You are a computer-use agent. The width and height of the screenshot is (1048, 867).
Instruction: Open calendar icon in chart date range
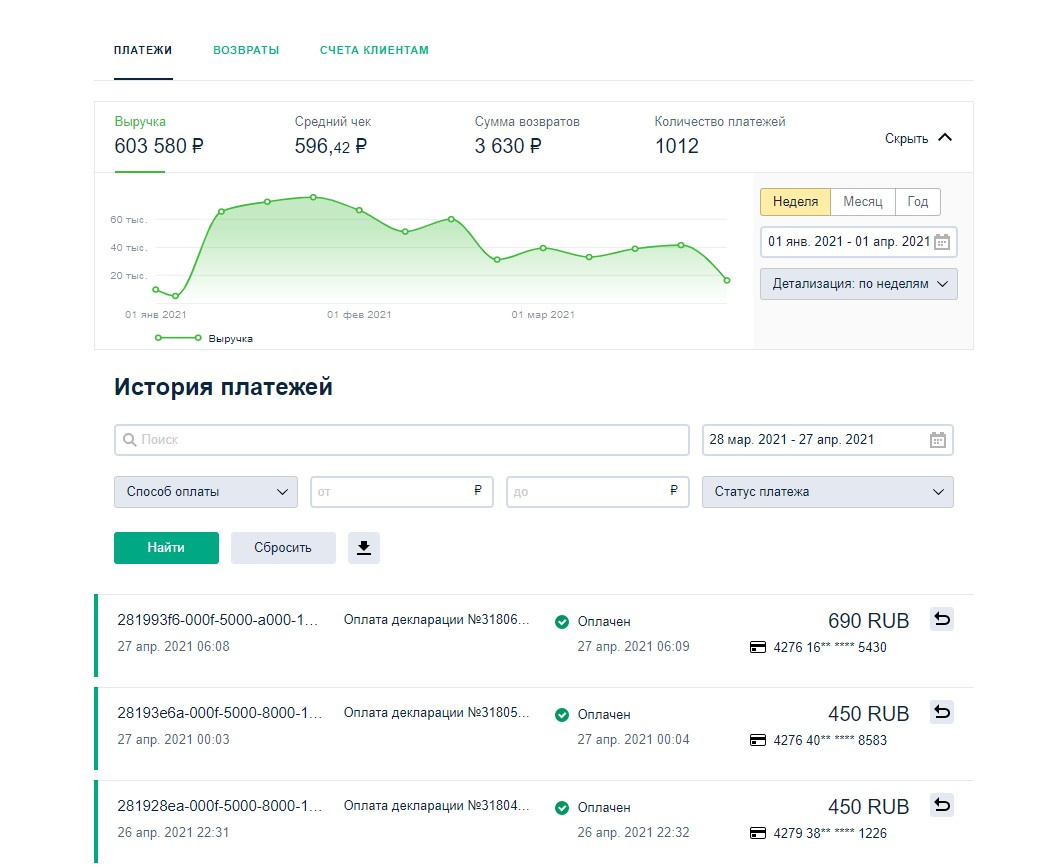pos(941,242)
